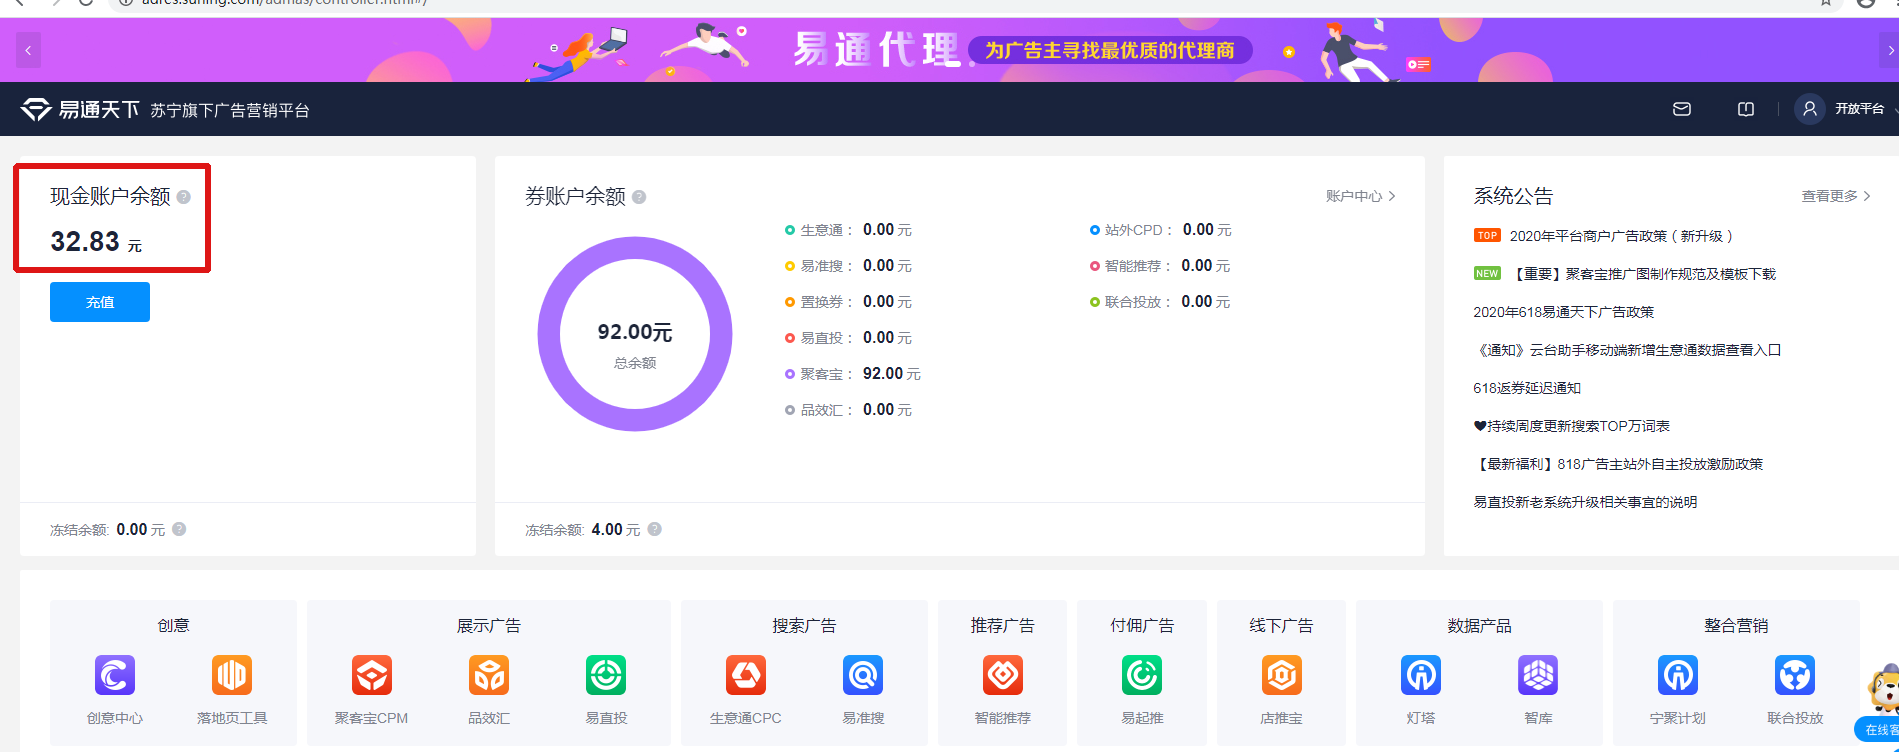Open 落地页工具 icon
The height and width of the screenshot is (752, 1899).
232,675
